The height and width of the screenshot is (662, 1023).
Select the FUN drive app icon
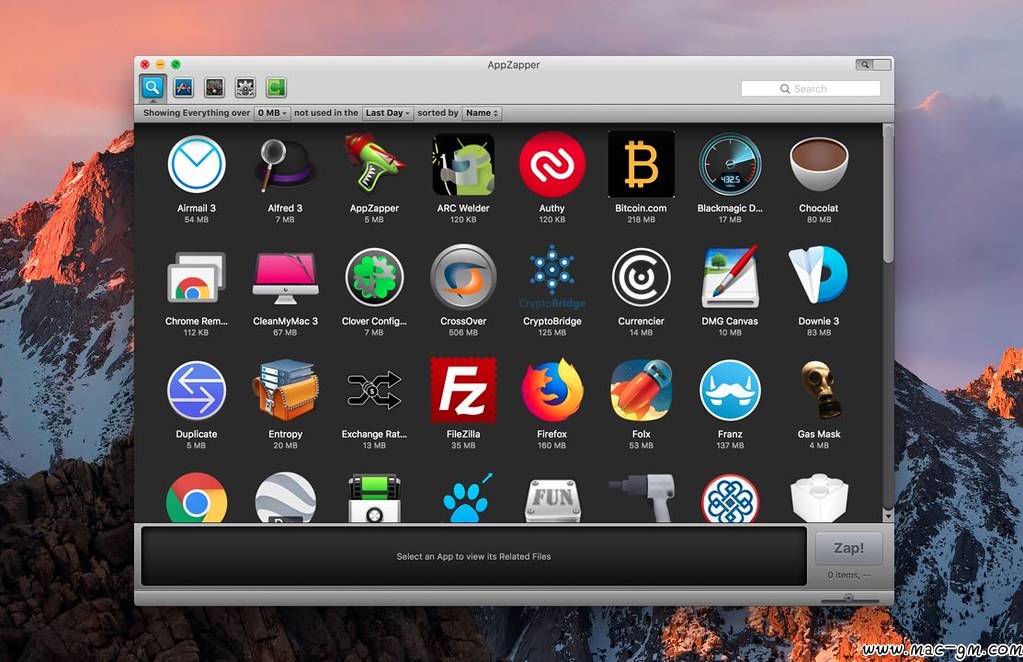[x=553, y=500]
